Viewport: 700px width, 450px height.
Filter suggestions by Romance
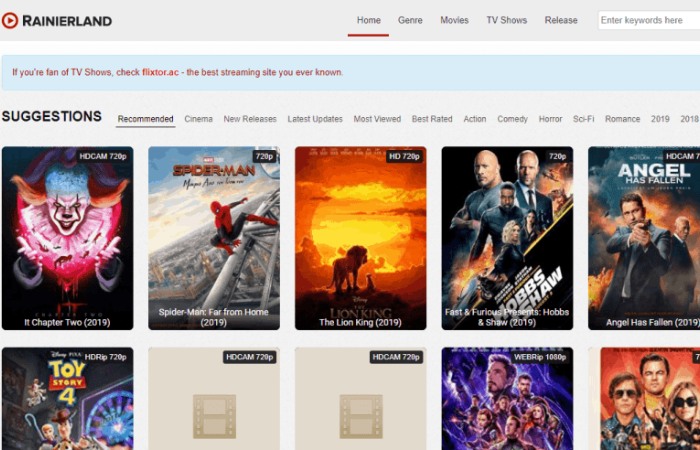click(x=622, y=119)
